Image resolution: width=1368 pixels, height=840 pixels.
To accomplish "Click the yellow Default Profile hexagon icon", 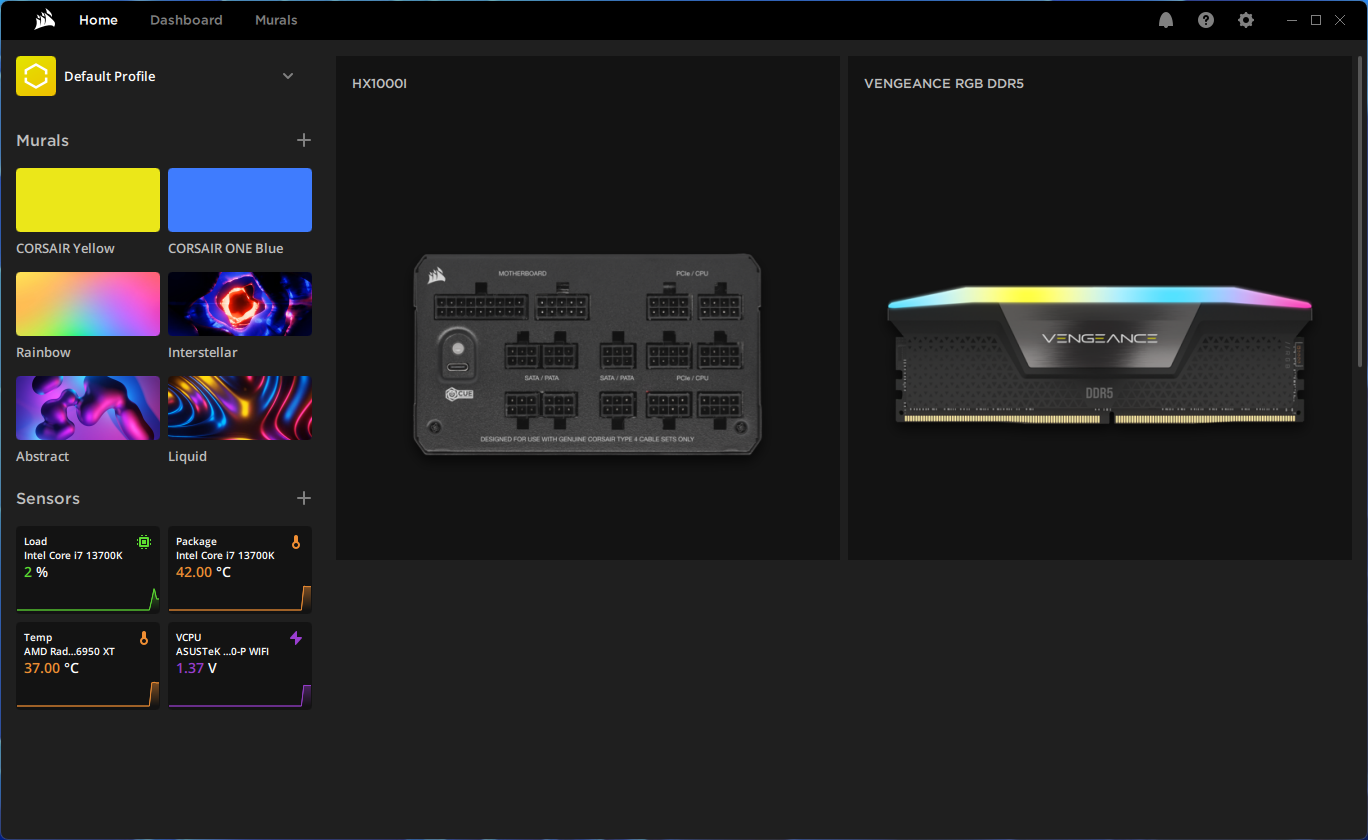I will (x=36, y=76).
